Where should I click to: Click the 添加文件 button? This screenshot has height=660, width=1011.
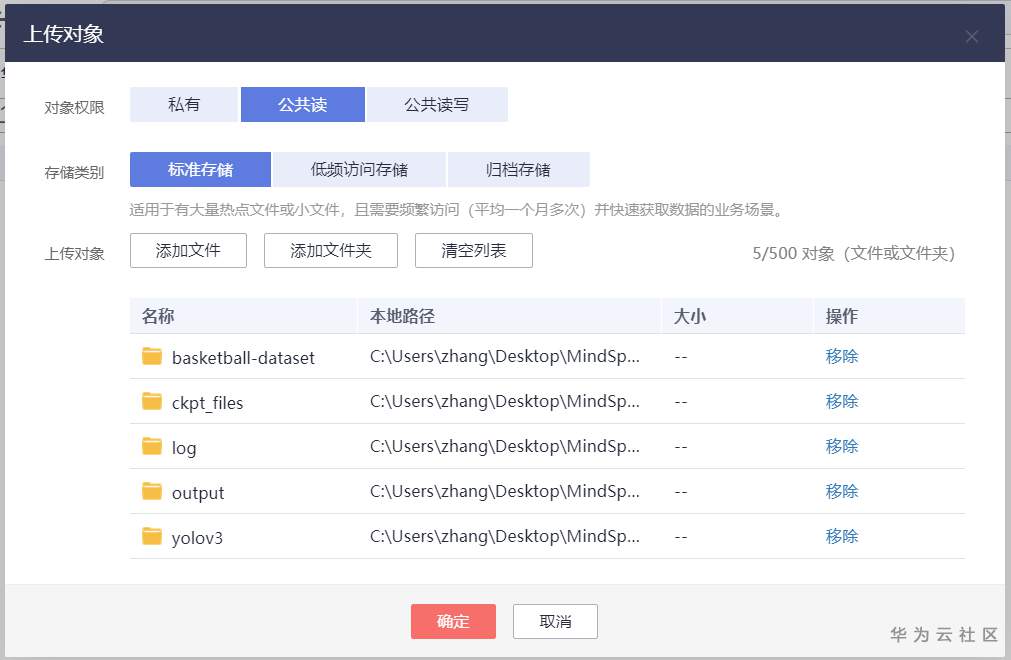(x=188, y=251)
